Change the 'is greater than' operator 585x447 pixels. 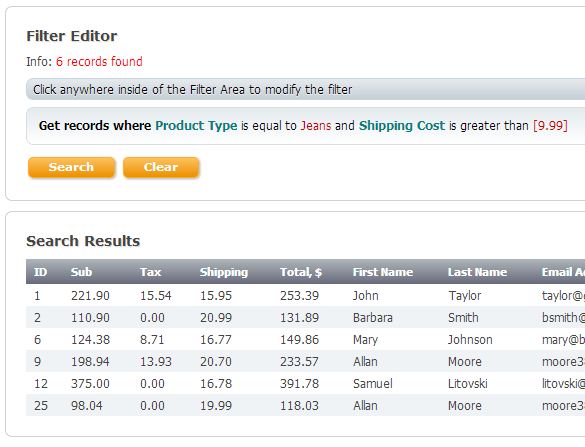point(489,126)
